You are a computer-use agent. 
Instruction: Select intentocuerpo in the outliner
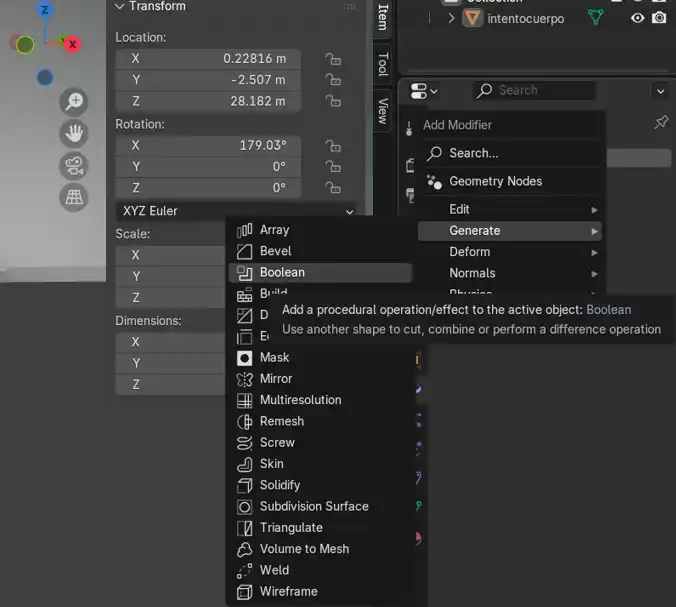click(x=526, y=19)
